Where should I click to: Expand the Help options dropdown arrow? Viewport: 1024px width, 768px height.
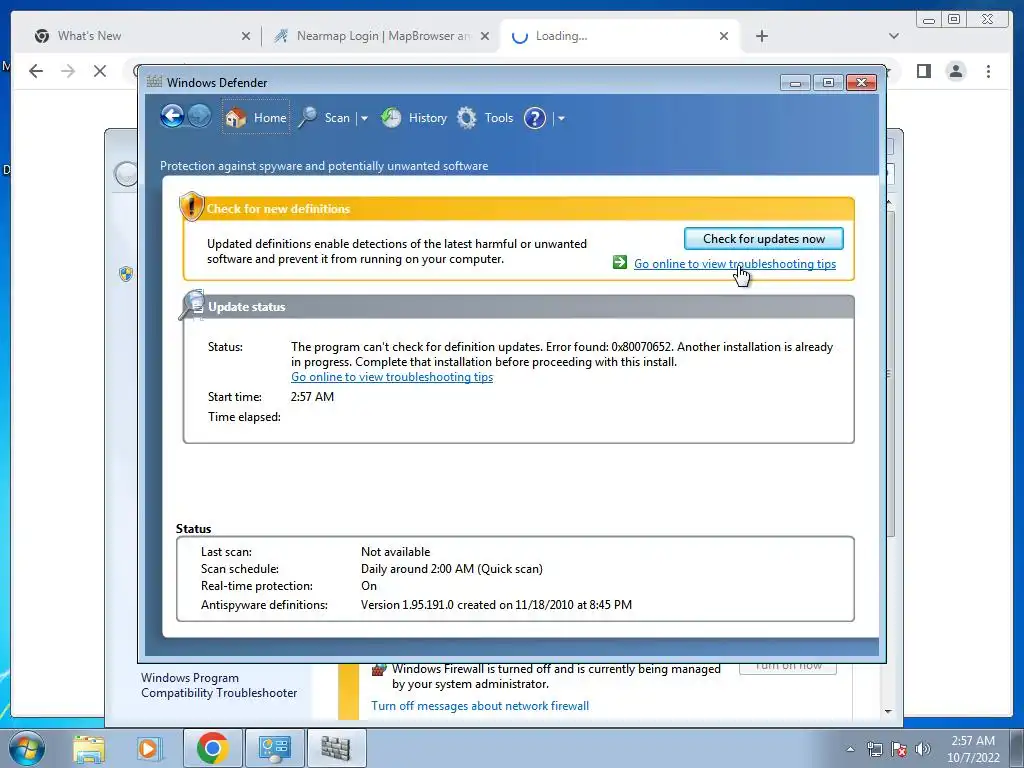(x=561, y=118)
